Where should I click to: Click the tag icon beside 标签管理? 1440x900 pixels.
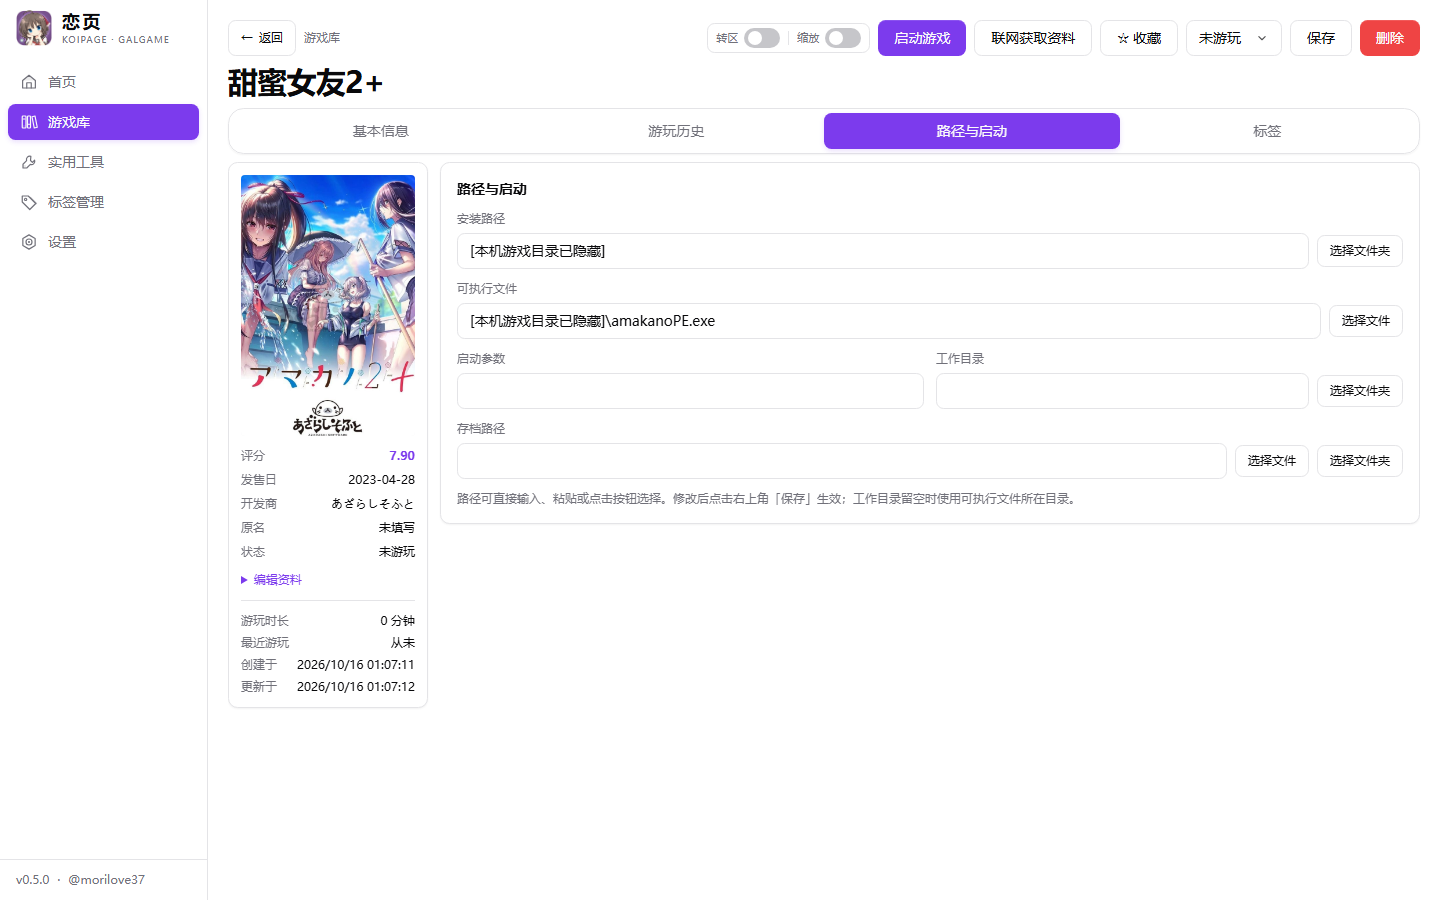click(29, 202)
